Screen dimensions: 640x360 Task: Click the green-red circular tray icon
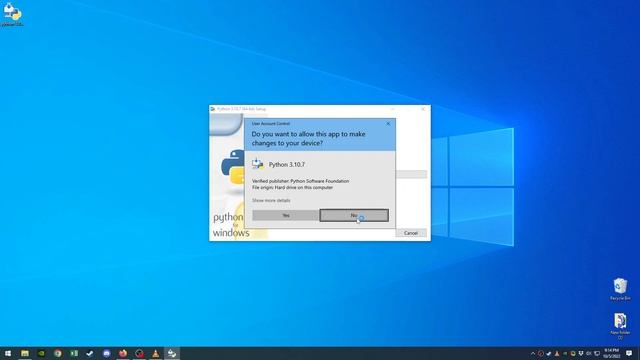click(573, 353)
